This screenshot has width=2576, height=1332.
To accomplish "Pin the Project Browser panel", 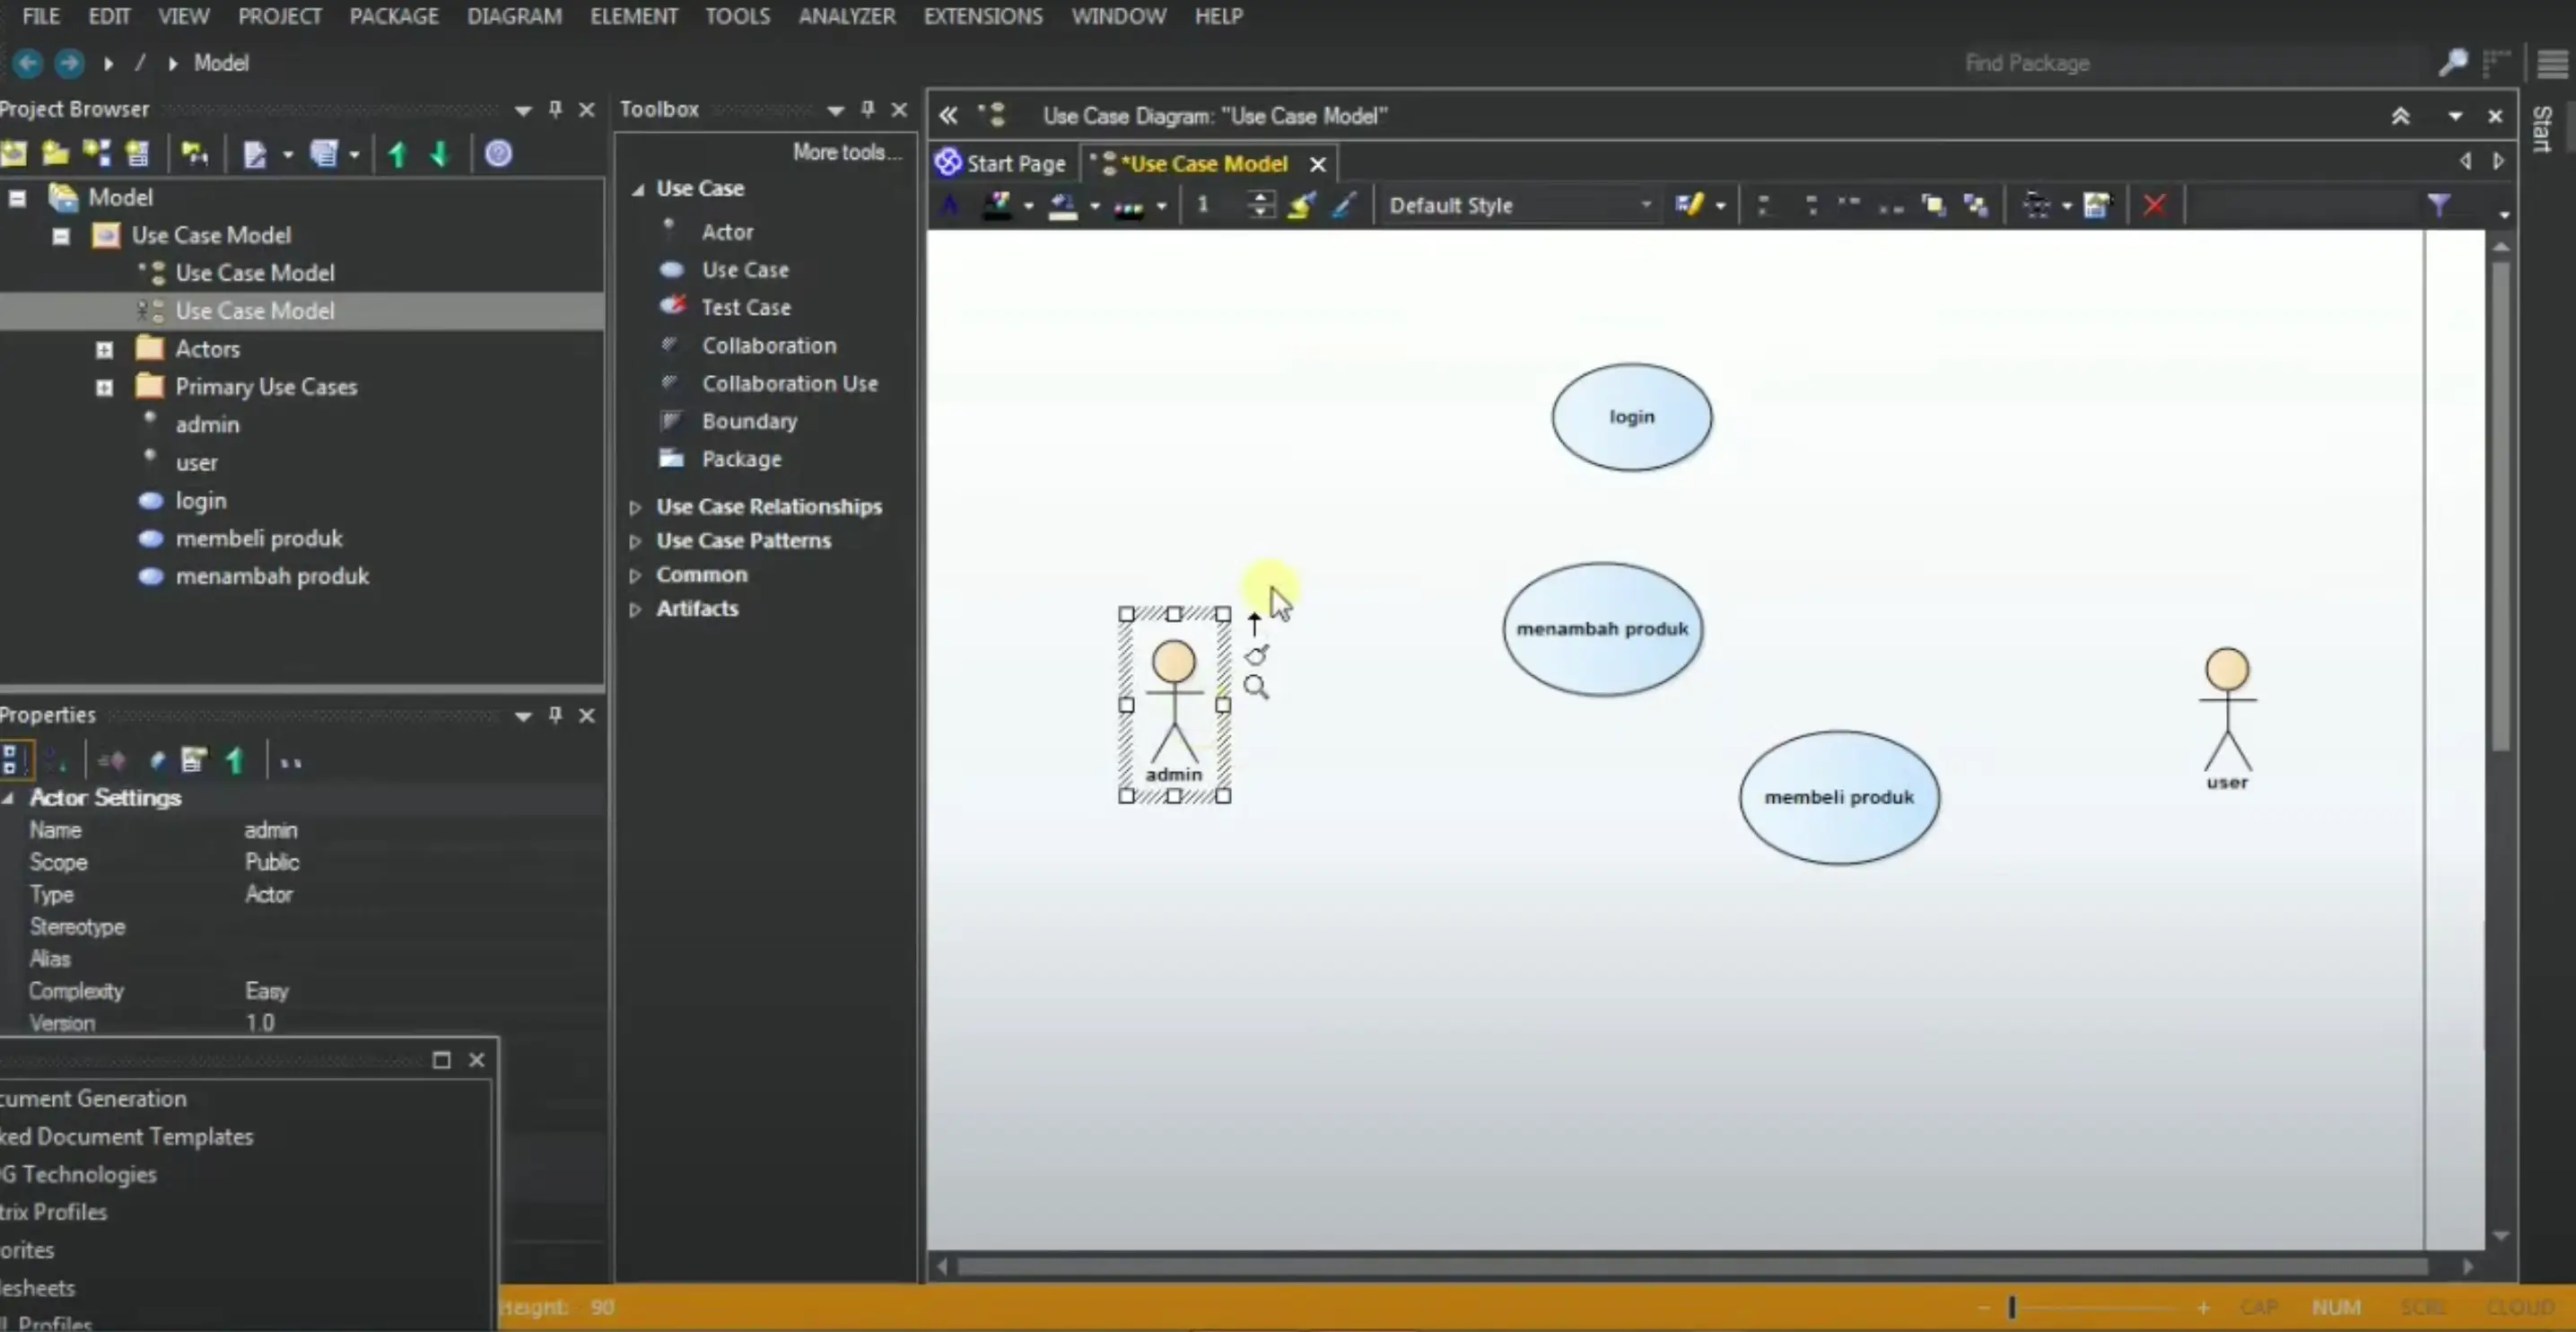I will (554, 110).
